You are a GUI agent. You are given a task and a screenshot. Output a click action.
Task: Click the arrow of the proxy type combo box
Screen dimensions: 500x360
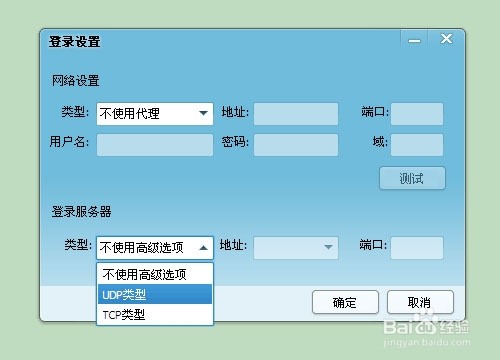point(203,113)
